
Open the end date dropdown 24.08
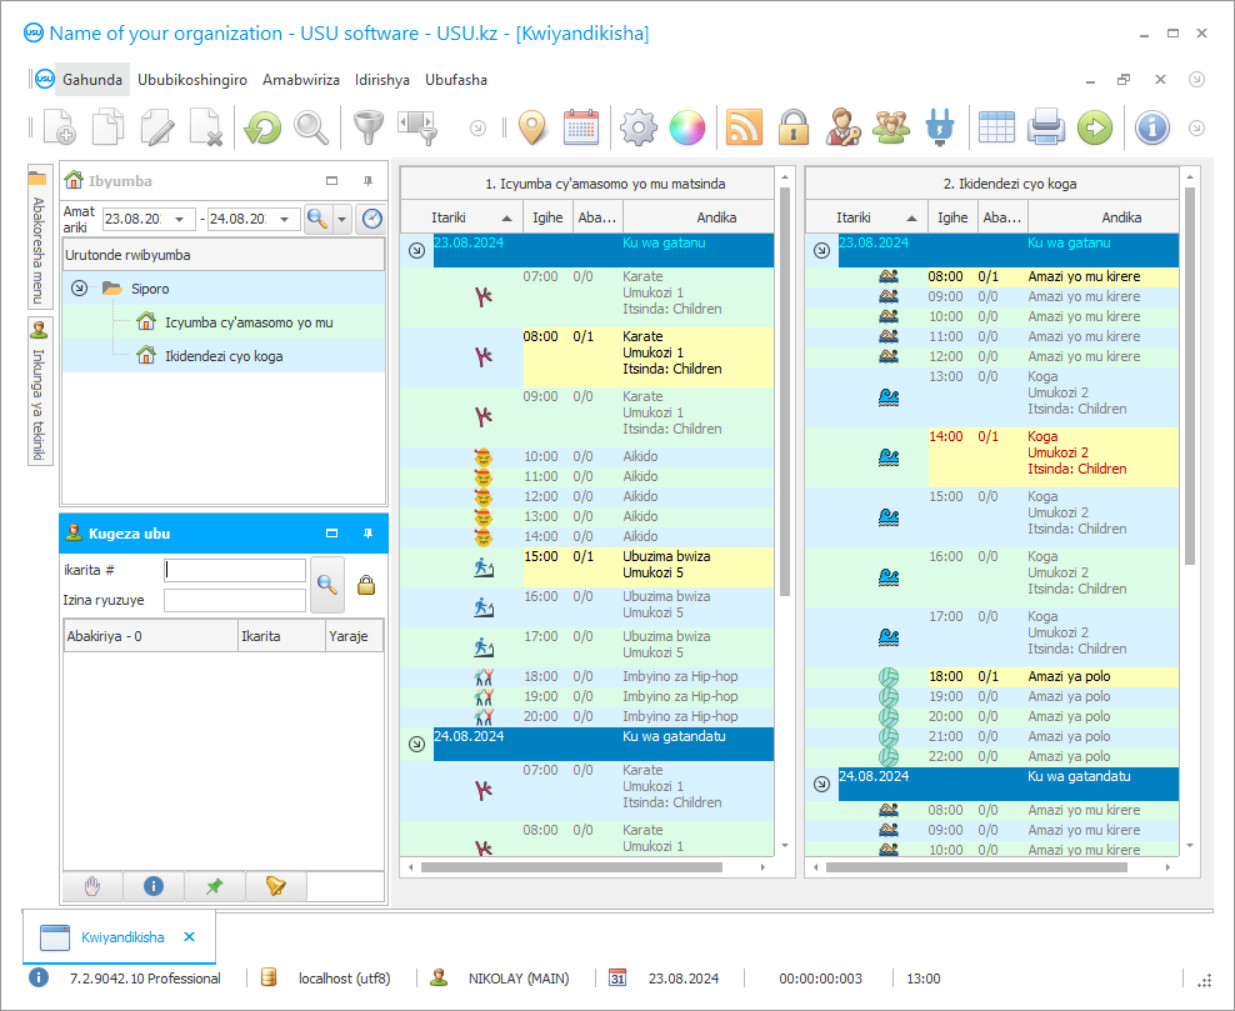[285, 219]
